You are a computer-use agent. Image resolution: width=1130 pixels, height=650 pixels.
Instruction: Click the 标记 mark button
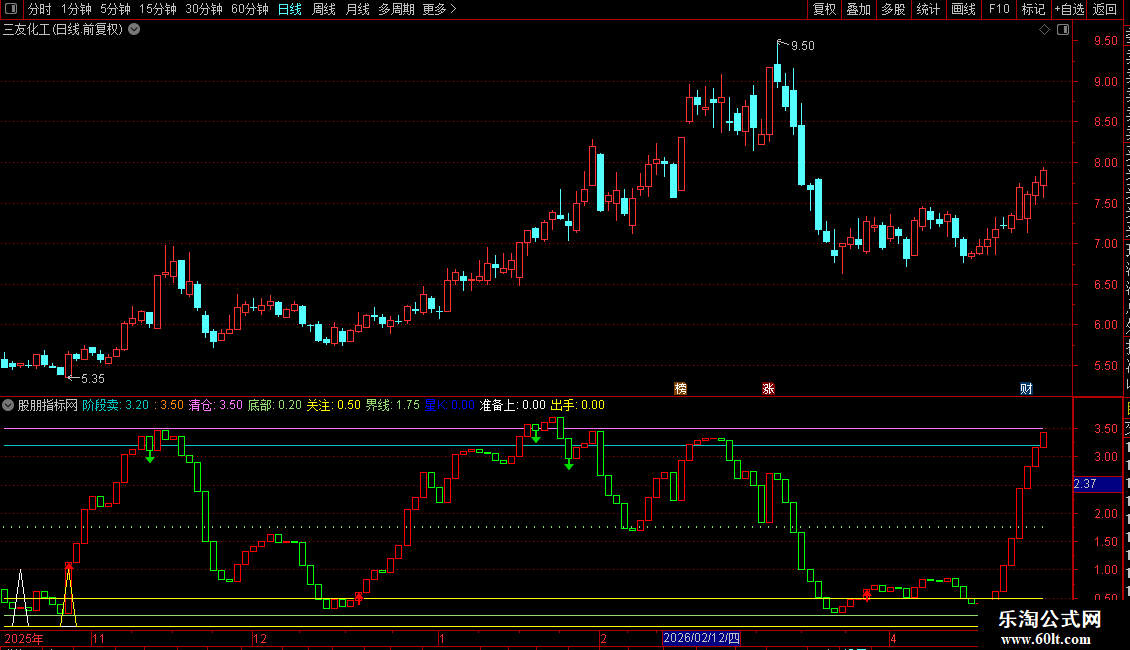1033,9
